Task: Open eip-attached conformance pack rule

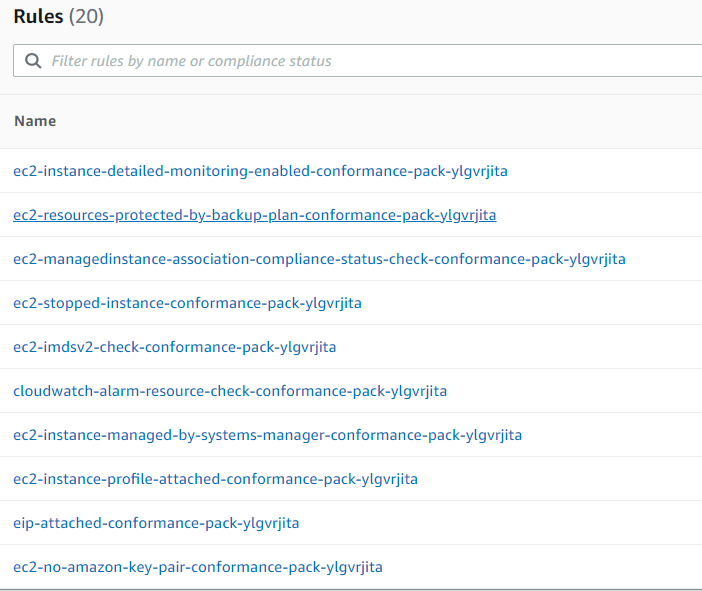Action: [x=156, y=523]
